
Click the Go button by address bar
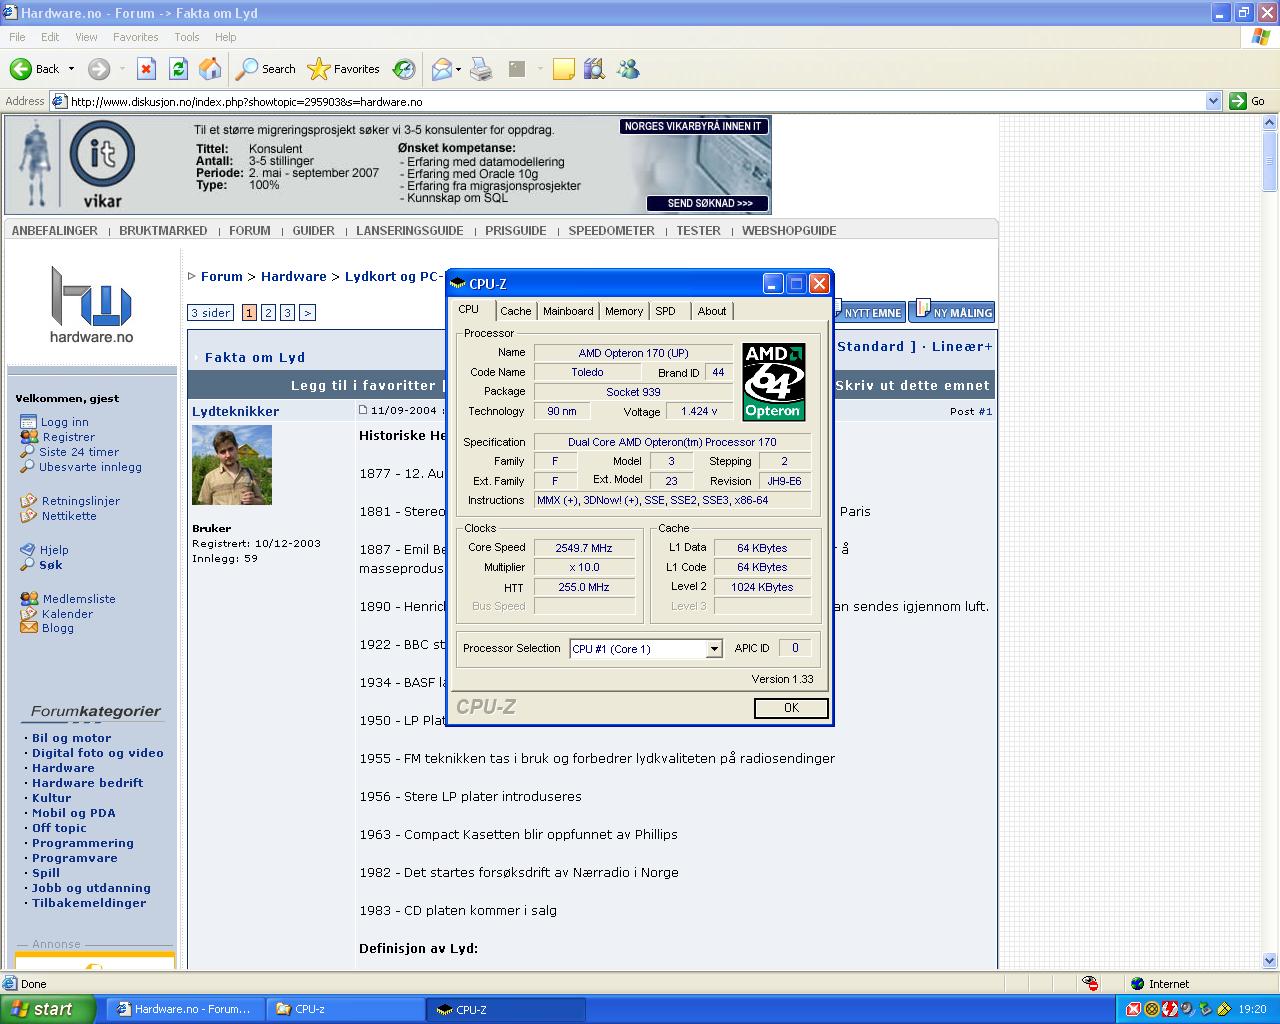[1248, 101]
